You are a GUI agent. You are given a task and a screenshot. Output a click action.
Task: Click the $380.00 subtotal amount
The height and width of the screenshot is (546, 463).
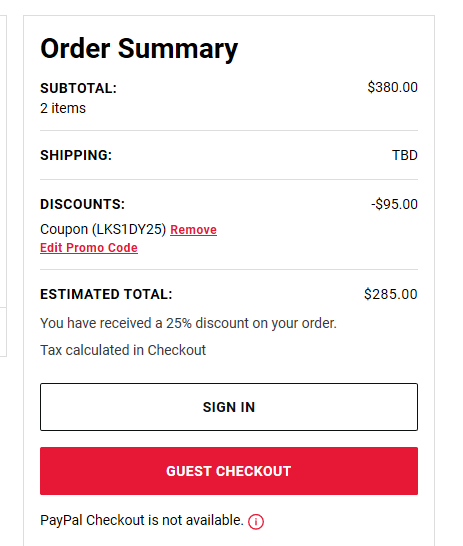pos(393,87)
